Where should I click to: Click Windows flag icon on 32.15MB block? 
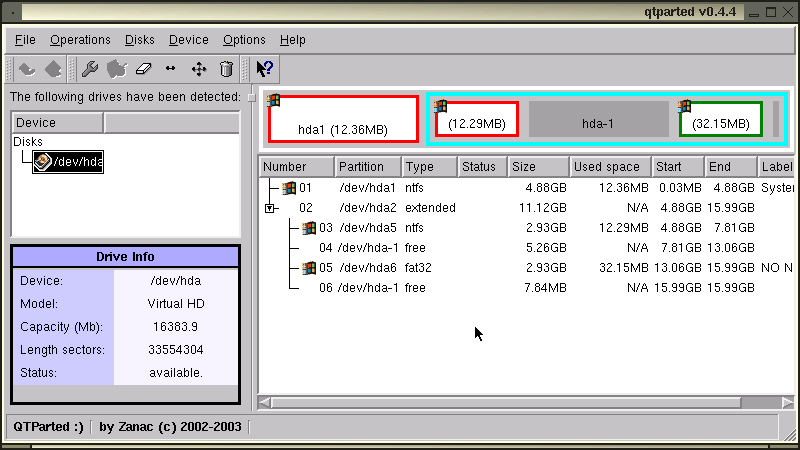point(684,106)
